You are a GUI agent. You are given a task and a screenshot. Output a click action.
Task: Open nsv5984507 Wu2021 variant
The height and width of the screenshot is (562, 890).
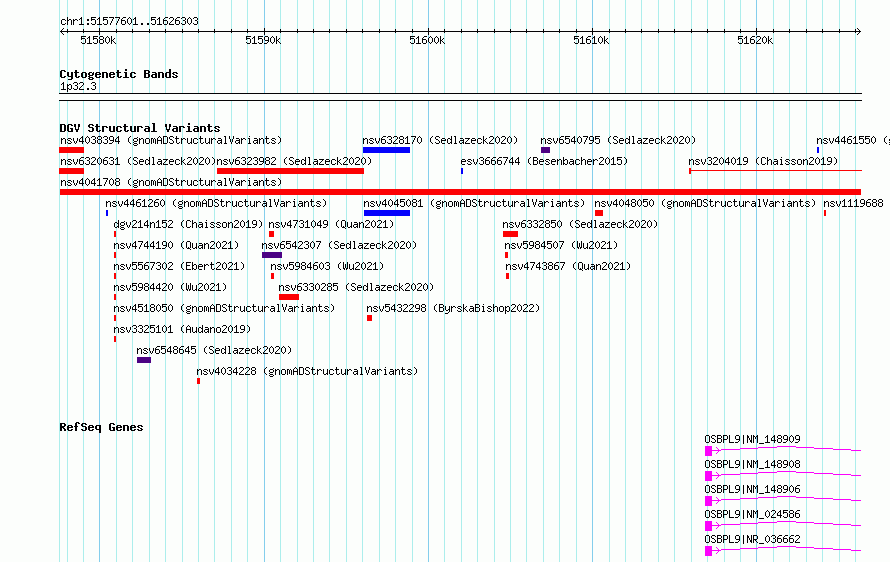pyautogui.click(x=561, y=245)
